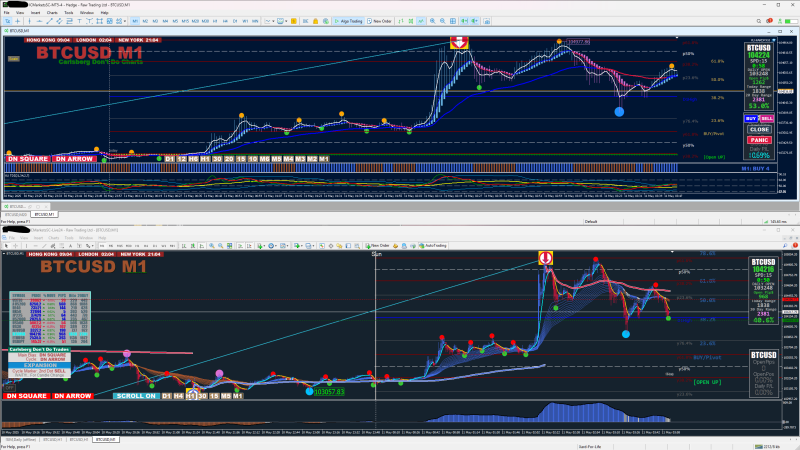Click DN SQUARE label on bottom chart
The width and height of the screenshot is (800, 450).
tap(27, 396)
